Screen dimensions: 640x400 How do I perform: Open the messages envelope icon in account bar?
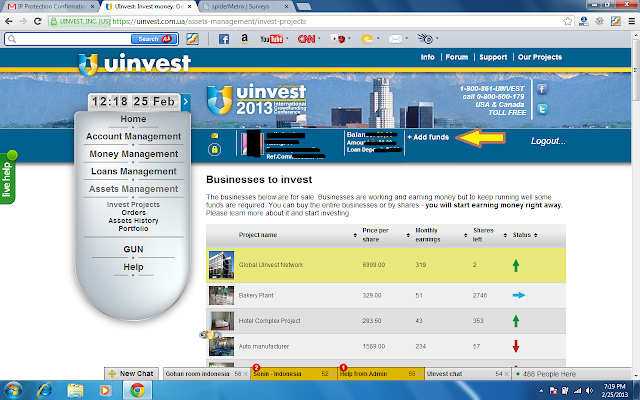click(x=215, y=136)
